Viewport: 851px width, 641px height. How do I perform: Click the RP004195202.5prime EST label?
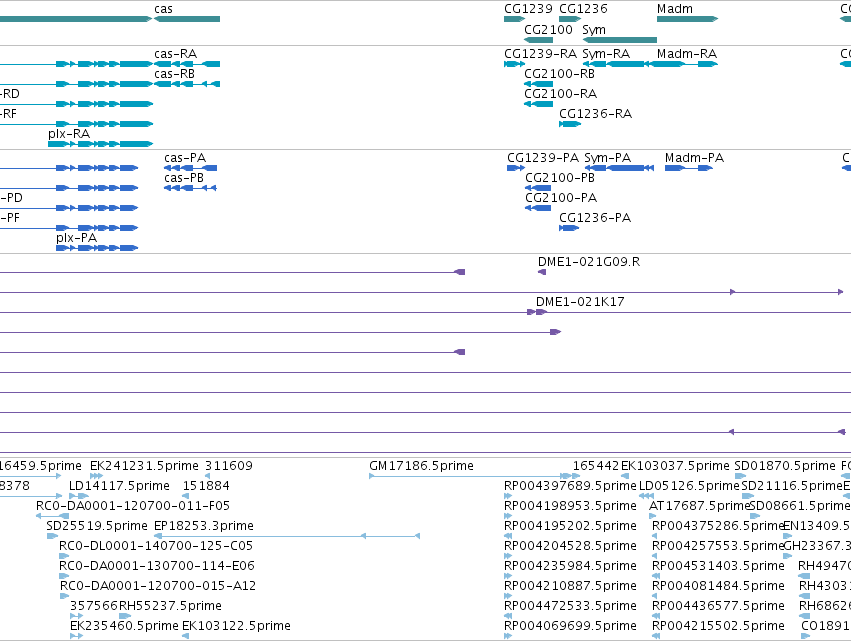click(x=570, y=526)
